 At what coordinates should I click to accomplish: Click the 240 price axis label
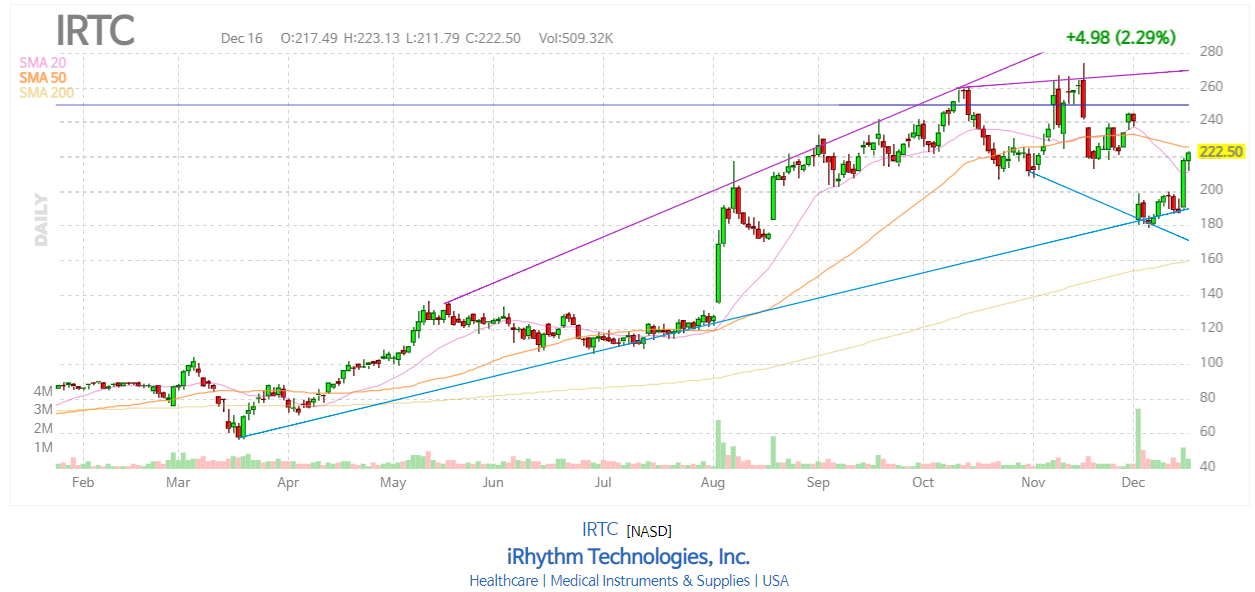coord(1211,121)
